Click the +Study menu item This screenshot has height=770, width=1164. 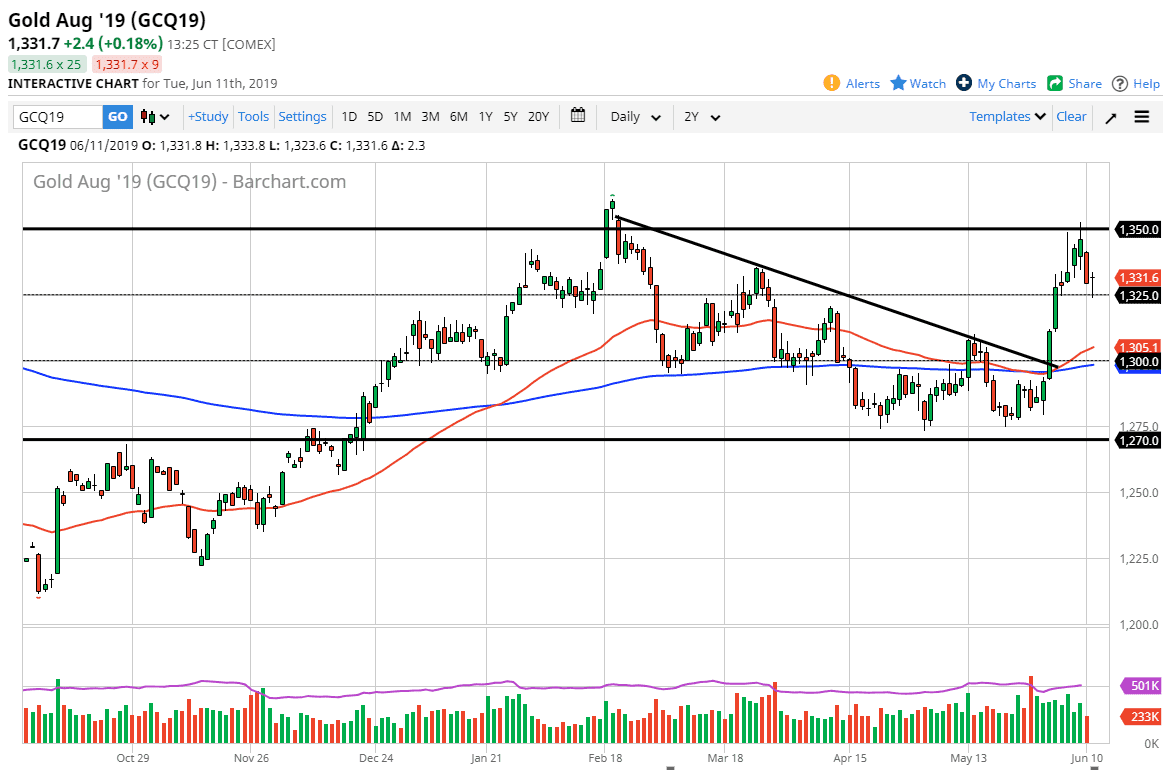tap(208, 117)
